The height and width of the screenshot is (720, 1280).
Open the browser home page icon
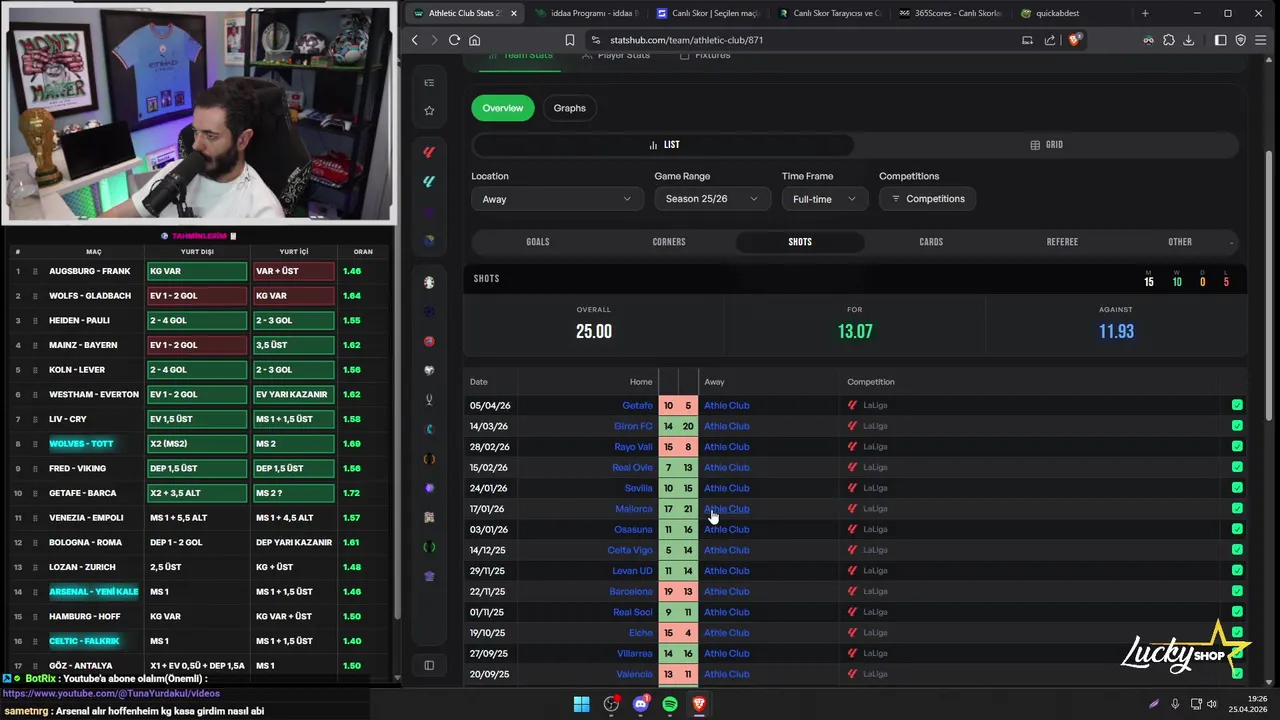click(475, 40)
